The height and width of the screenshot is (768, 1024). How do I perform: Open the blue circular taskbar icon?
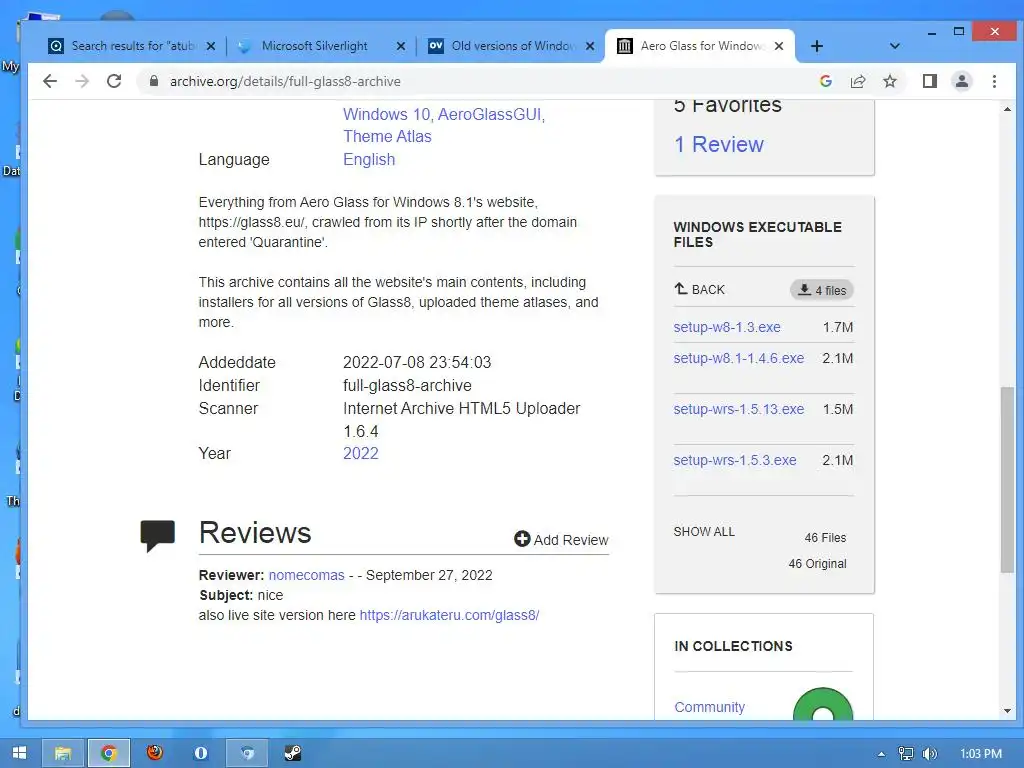pos(200,753)
